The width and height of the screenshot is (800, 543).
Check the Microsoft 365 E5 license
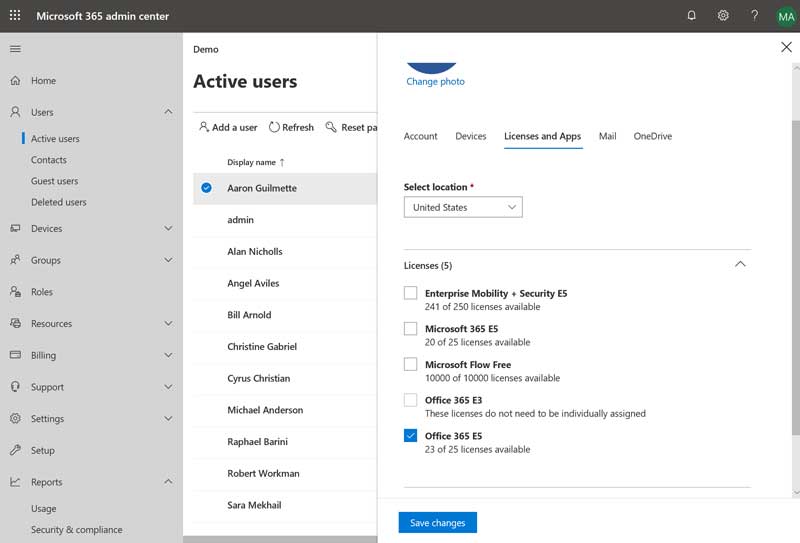click(410, 329)
